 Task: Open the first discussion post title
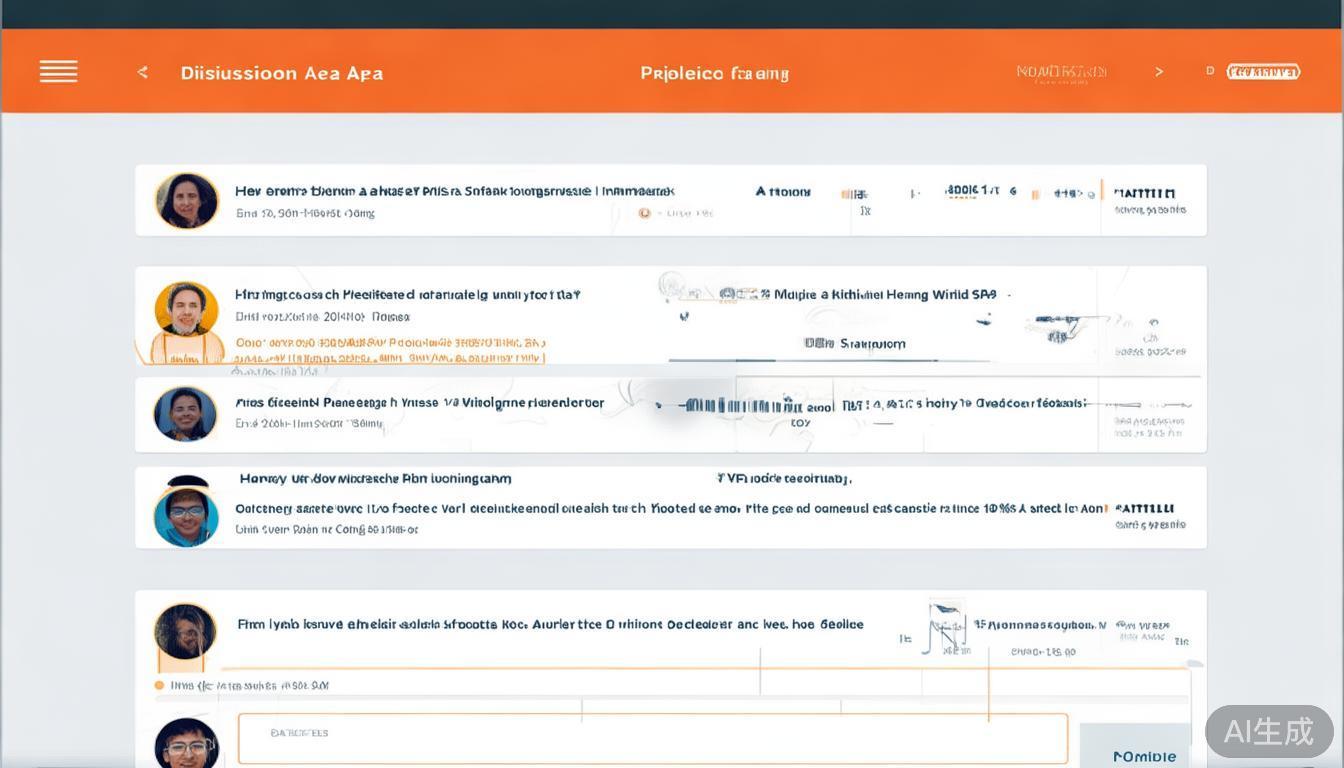point(454,191)
